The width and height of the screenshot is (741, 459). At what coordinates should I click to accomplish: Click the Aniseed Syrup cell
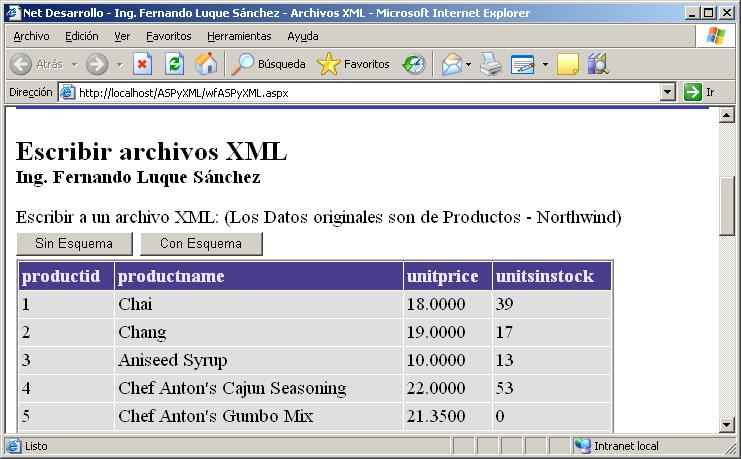click(x=258, y=360)
